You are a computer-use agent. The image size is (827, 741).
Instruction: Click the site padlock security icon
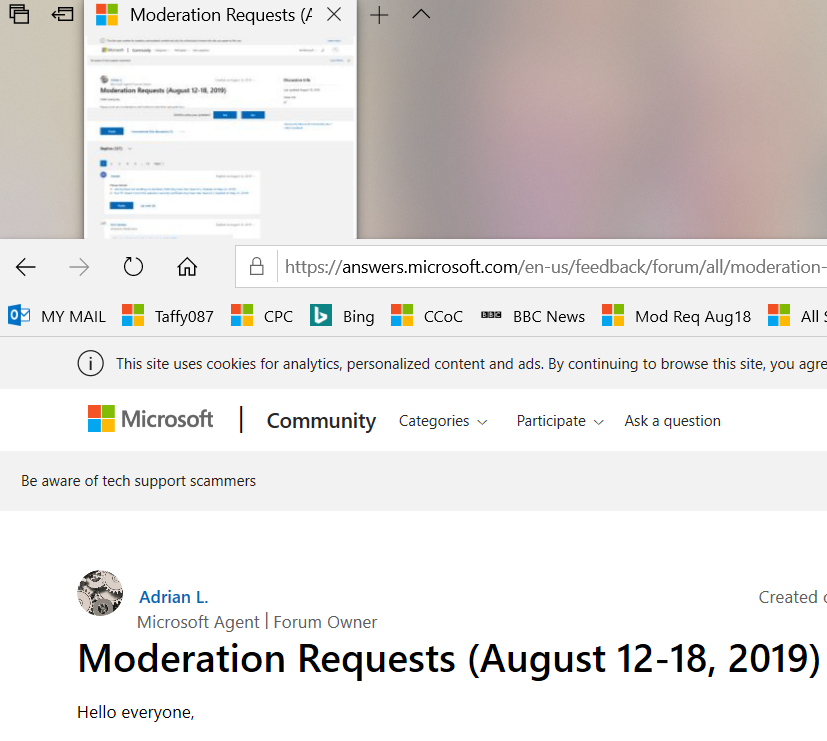pyautogui.click(x=257, y=267)
